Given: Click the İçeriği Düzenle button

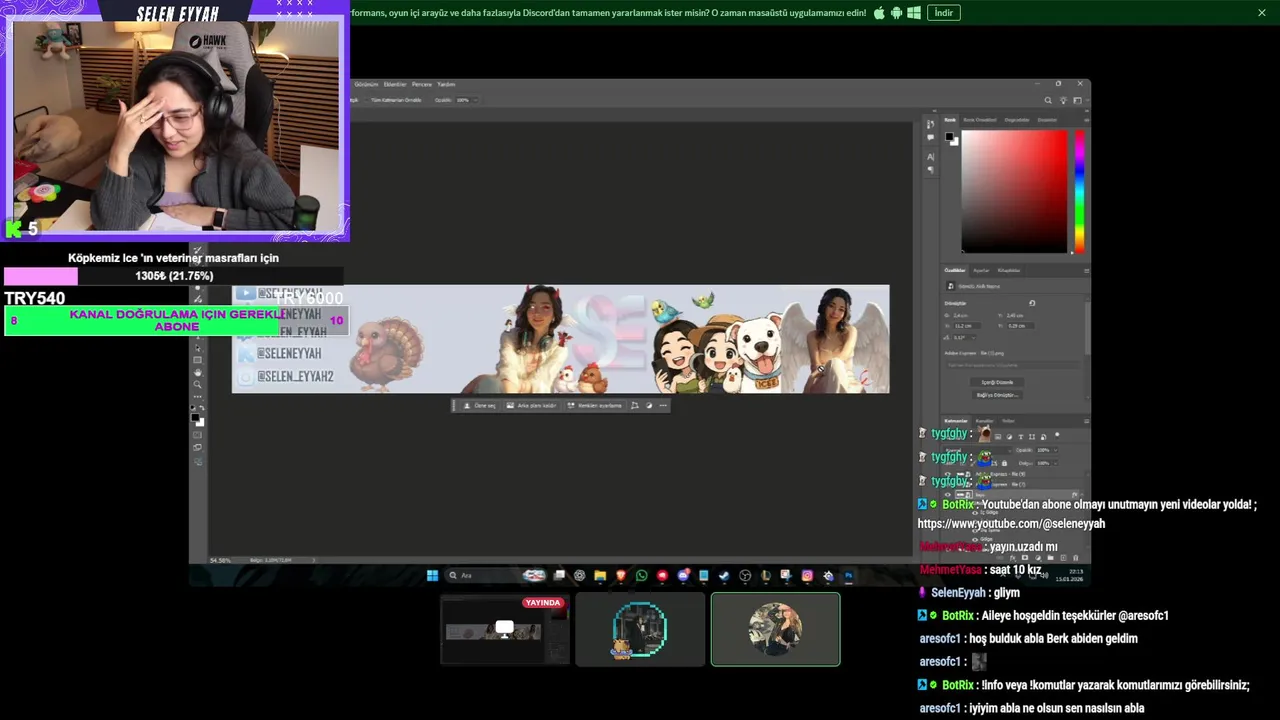Looking at the screenshot, I should (997, 382).
